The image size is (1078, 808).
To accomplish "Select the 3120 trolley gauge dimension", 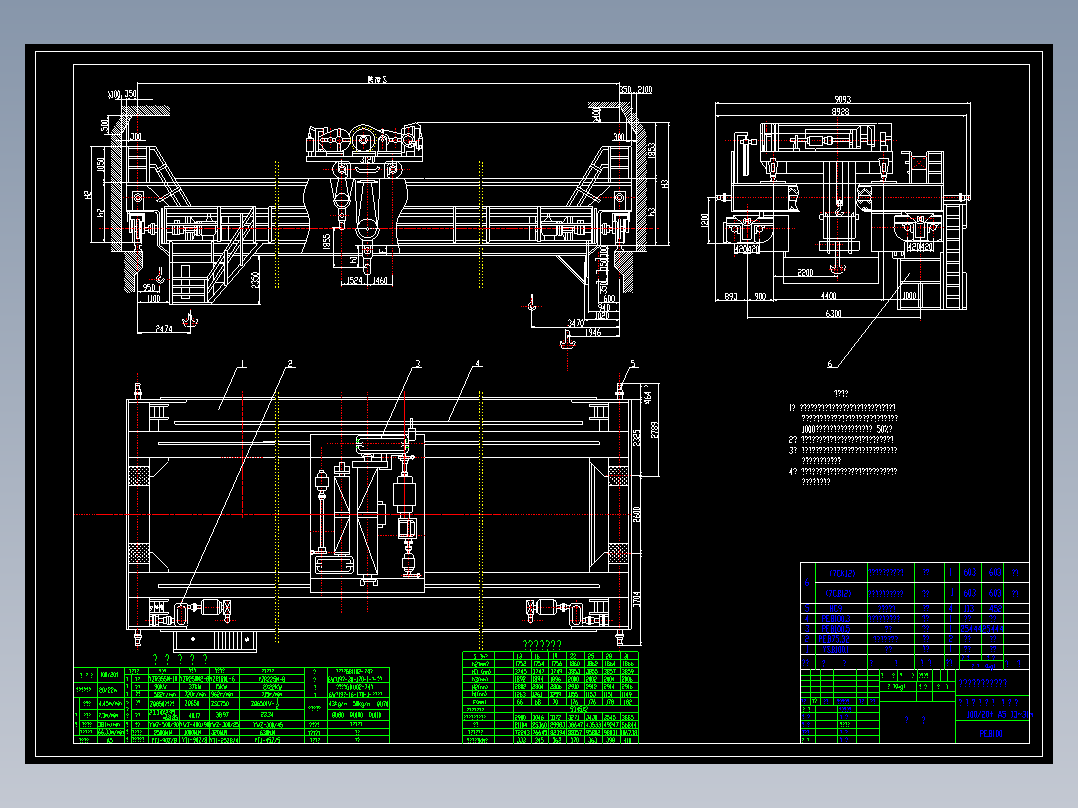I will click(368, 160).
